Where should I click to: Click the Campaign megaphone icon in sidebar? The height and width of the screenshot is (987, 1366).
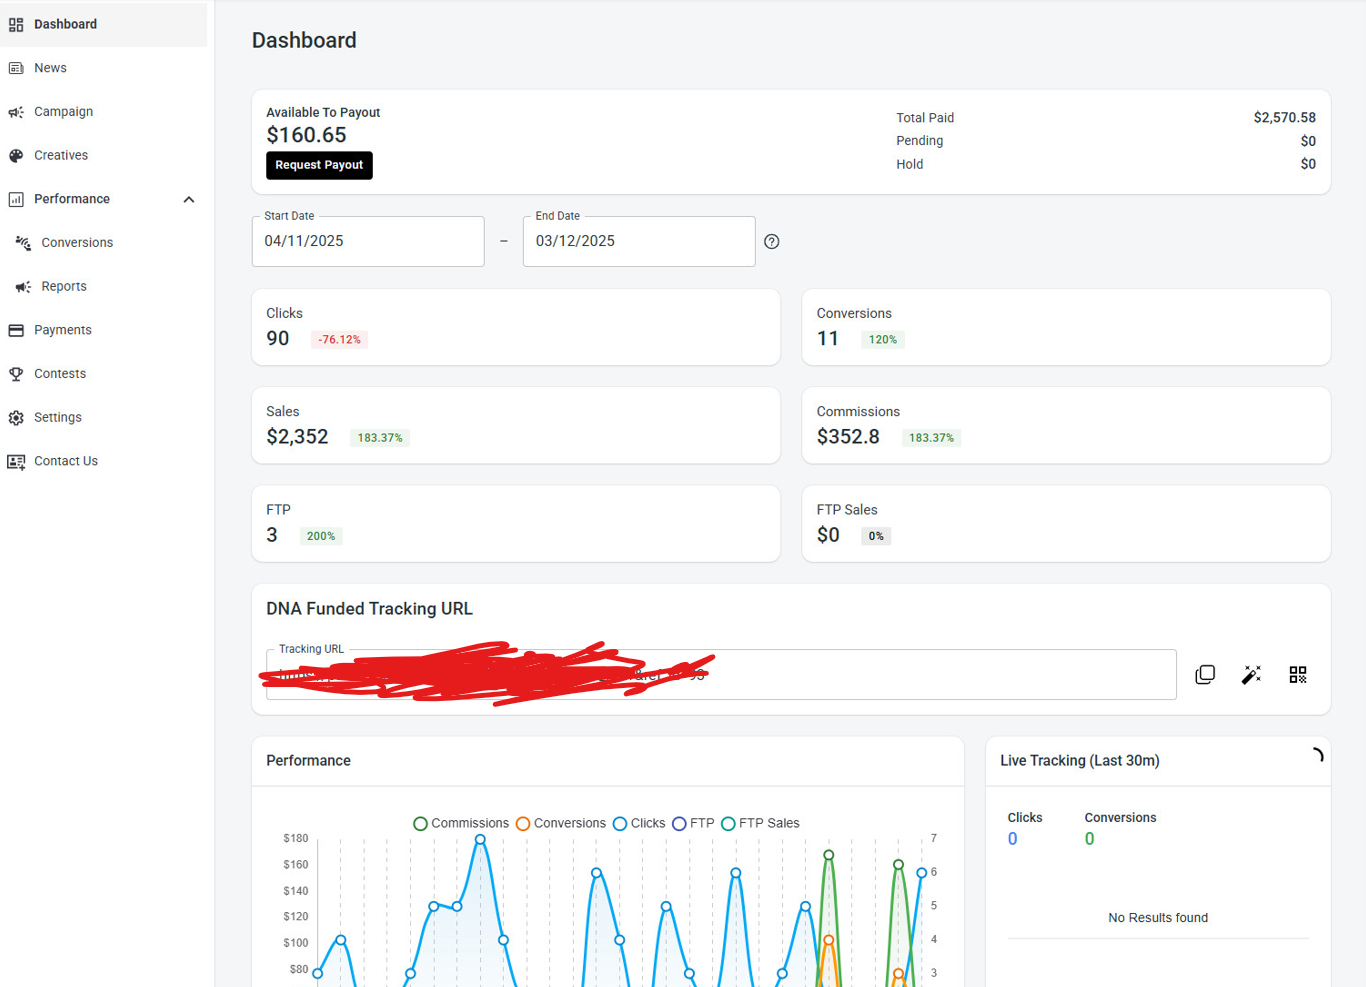click(16, 112)
